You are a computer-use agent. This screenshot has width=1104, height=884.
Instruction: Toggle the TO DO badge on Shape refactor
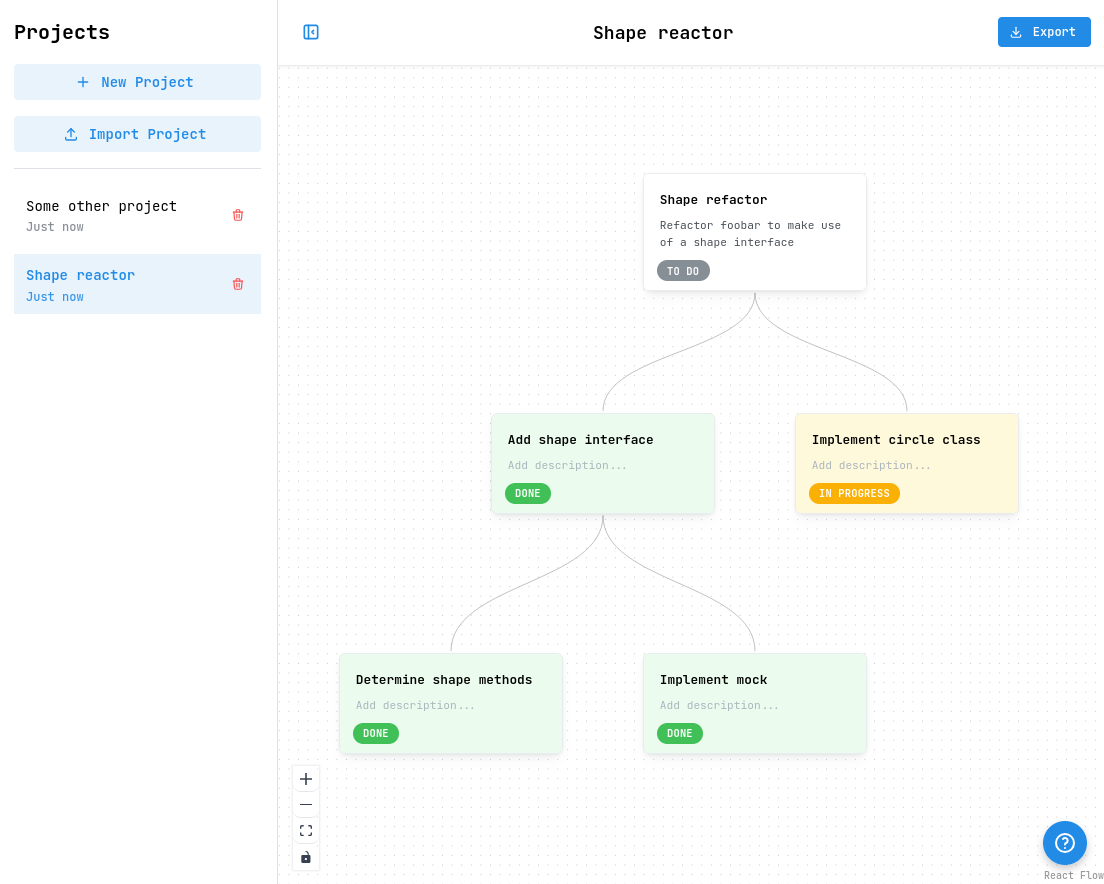pos(683,270)
